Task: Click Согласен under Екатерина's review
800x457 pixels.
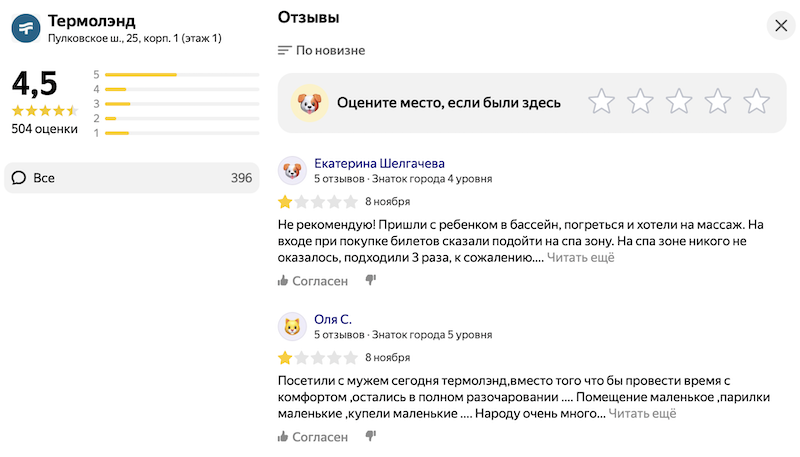Action: 312,281
